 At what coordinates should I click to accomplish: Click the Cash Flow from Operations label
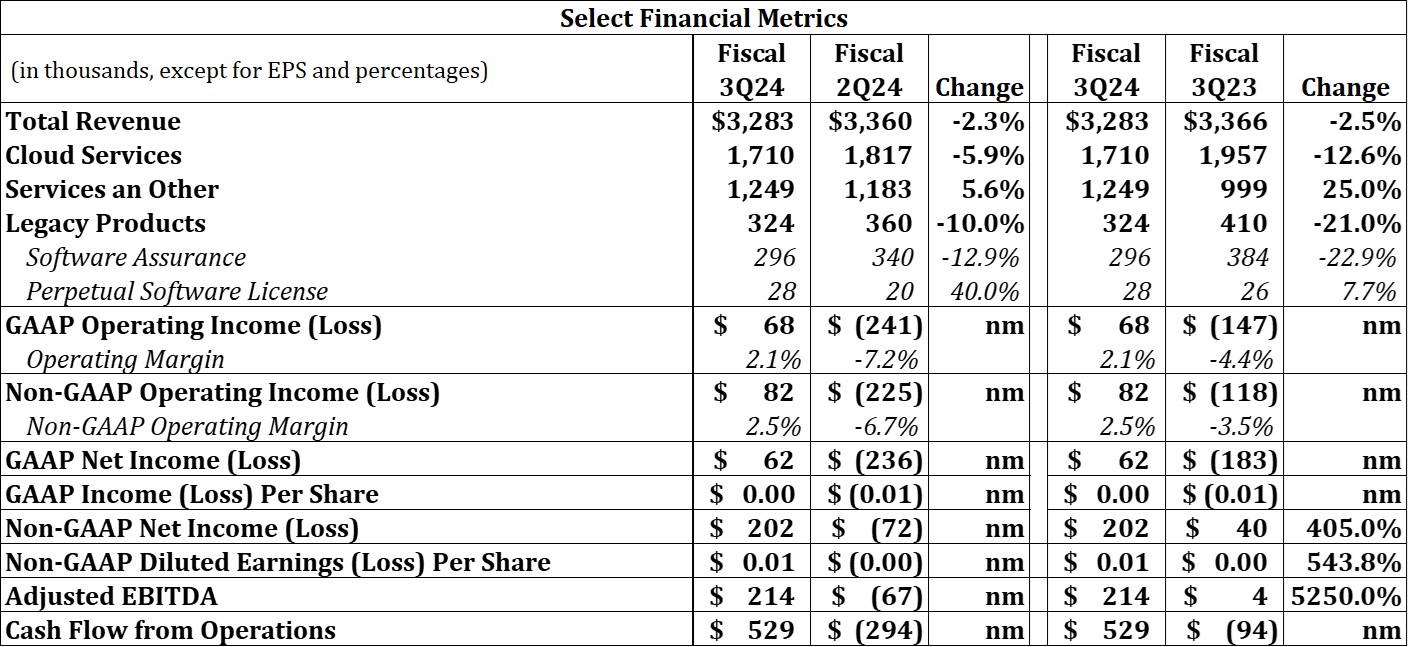pyautogui.click(x=171, y=631)
